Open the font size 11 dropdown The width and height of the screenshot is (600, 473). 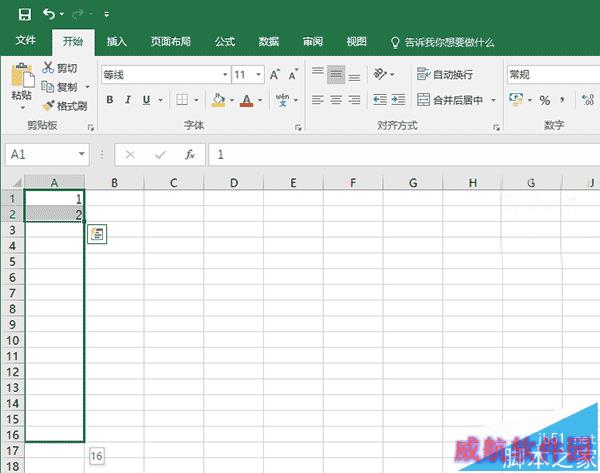(x=259, y=75)
